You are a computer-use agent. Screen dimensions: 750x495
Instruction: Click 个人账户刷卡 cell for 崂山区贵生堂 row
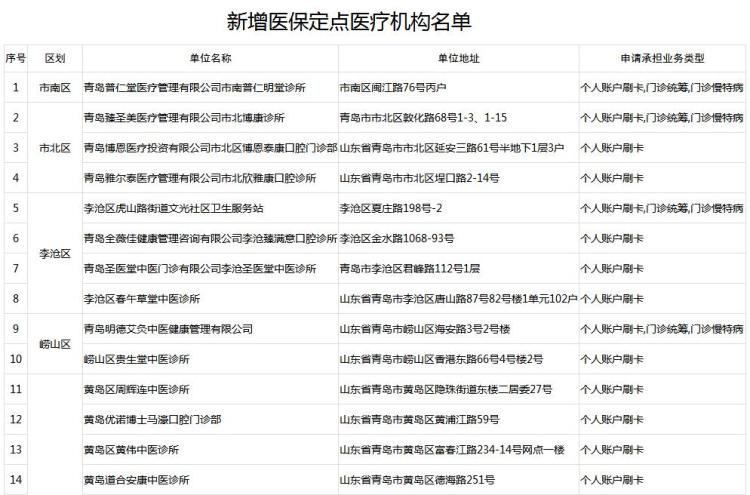[662, 359]
